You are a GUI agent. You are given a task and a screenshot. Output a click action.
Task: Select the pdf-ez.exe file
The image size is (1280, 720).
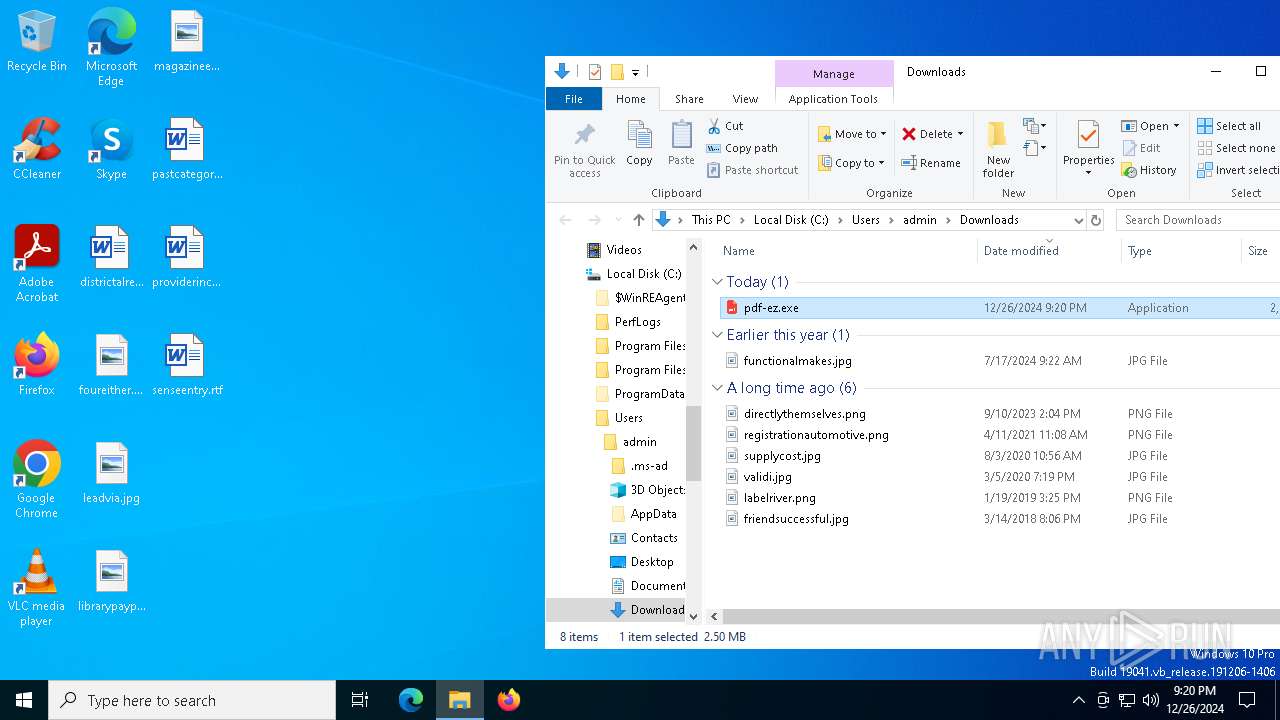tap(1000, 308)
